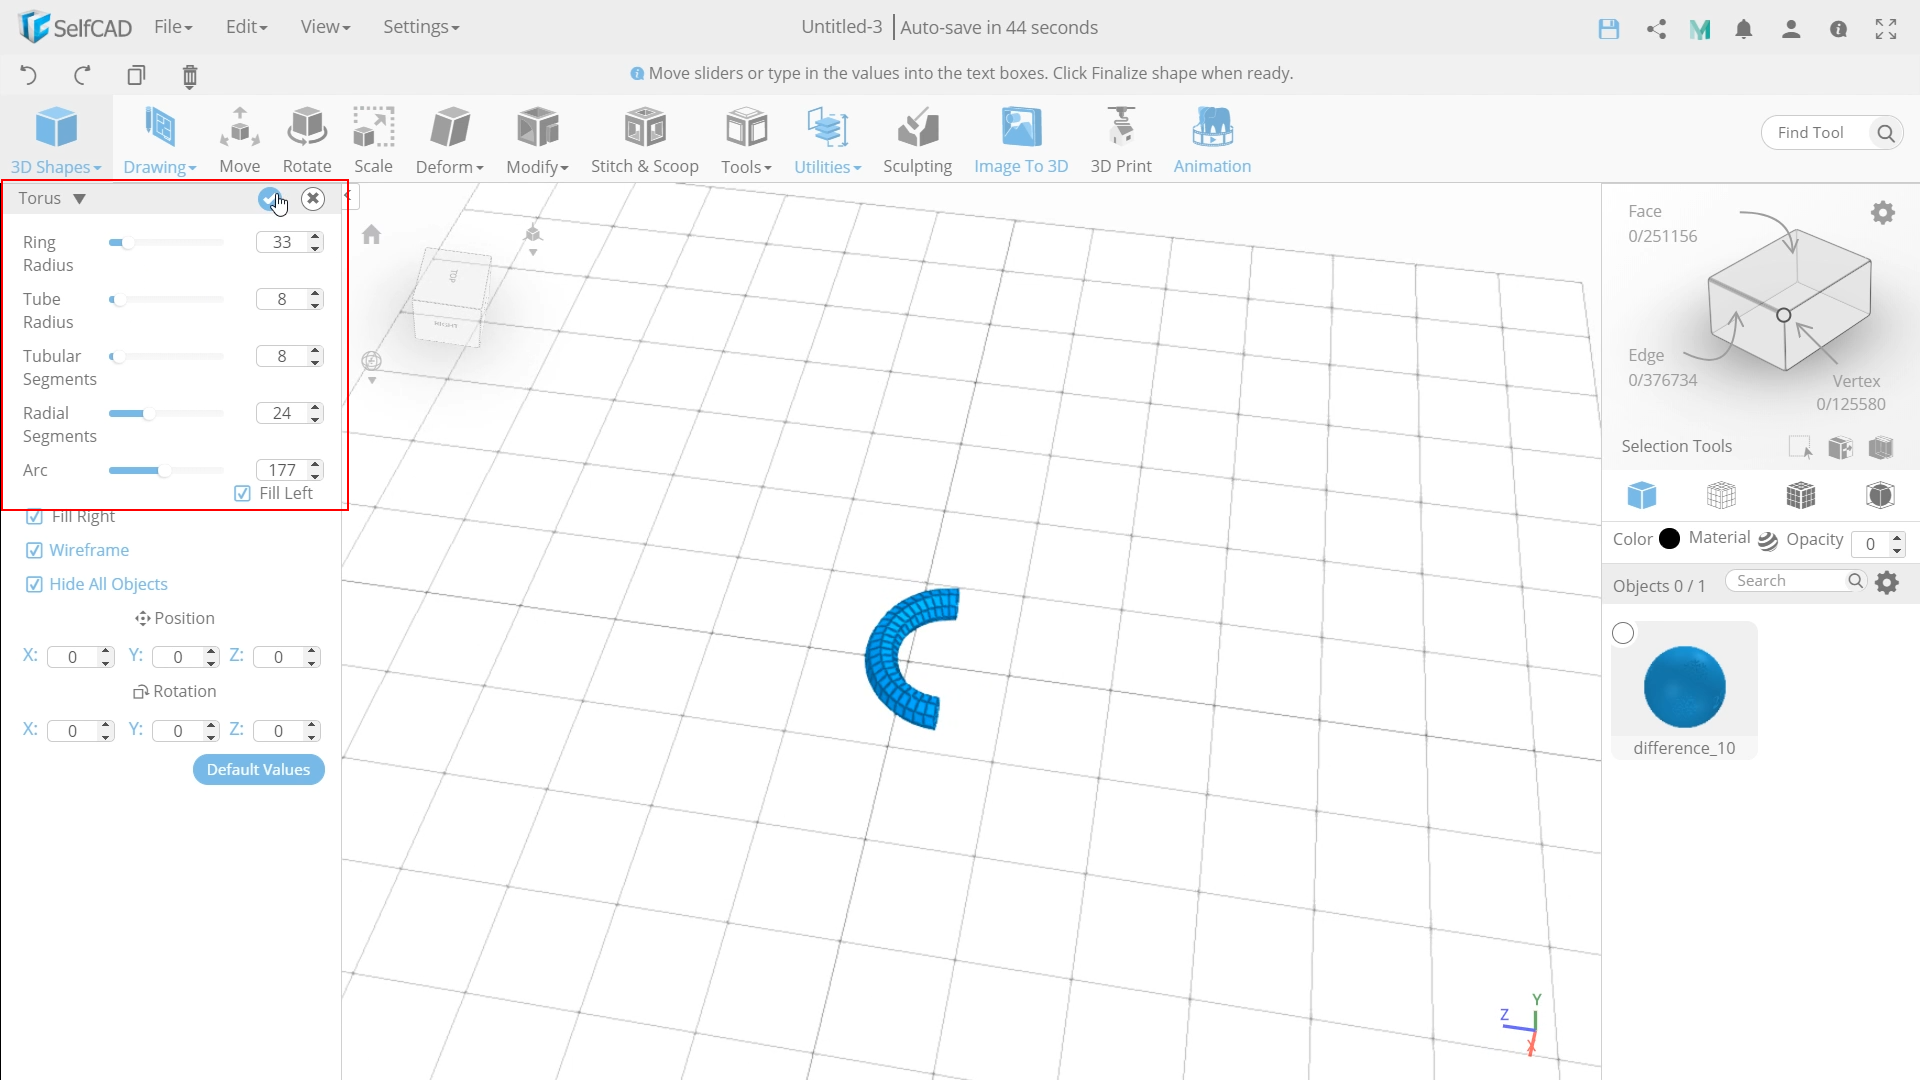
Task: Click the Arc value field
Action: (x=282, y=470)
